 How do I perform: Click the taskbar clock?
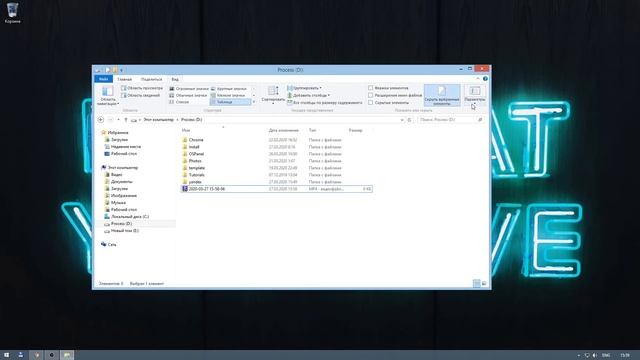tap(624, 356)
